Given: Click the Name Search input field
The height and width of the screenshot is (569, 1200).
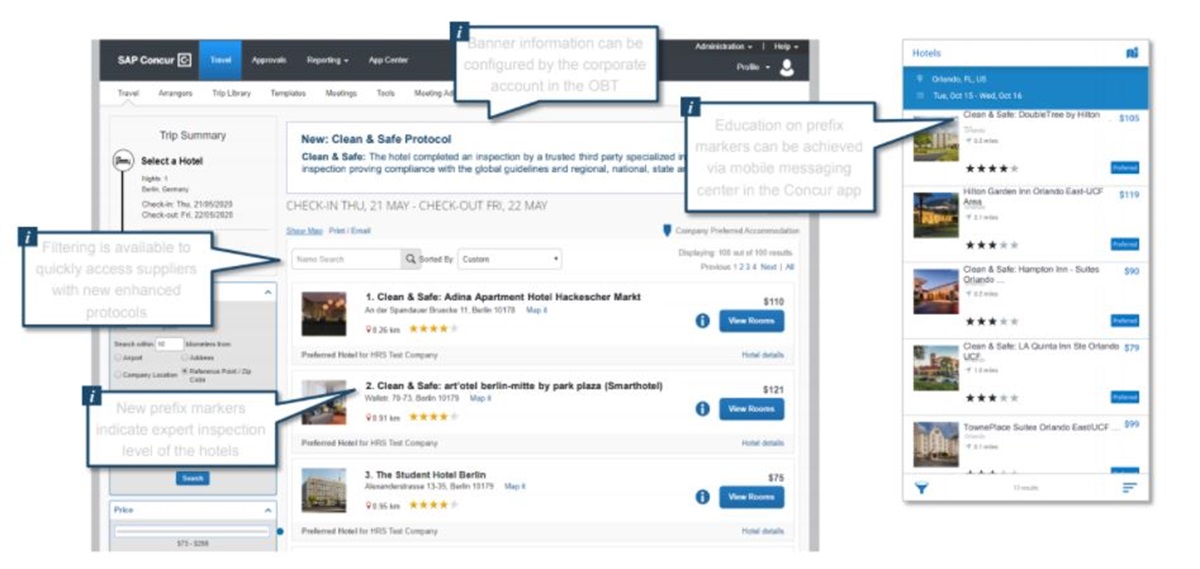Looking at the screenshot, I should (x=347, y=259).
